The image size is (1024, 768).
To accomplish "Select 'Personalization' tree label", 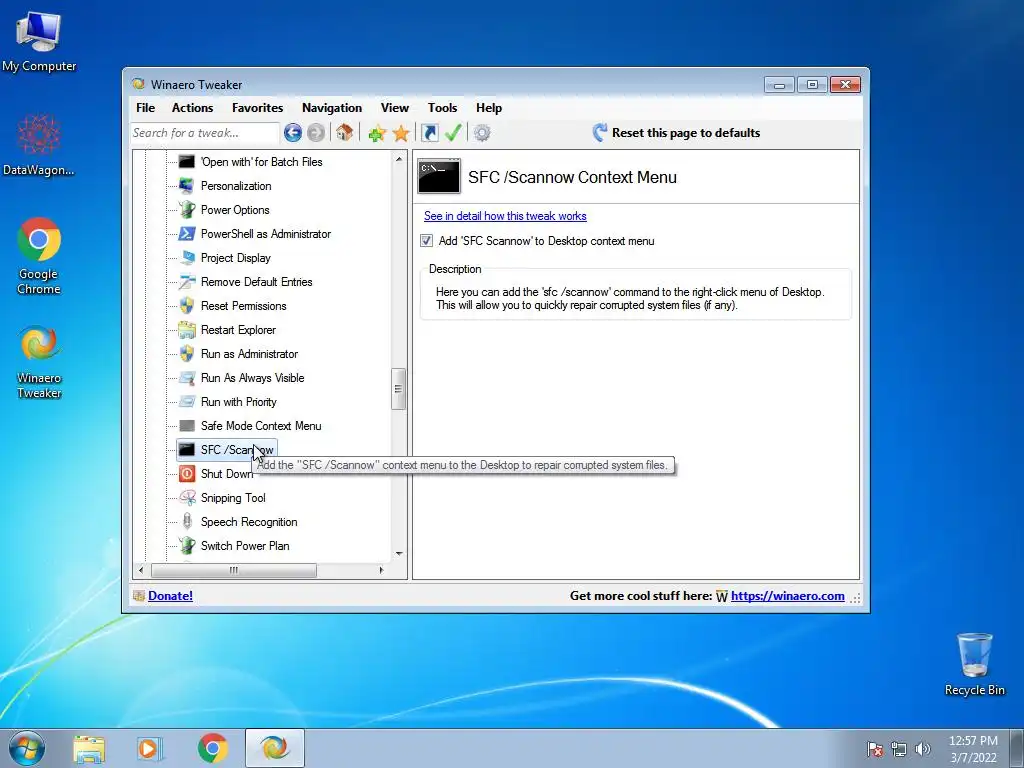I will coord(236,185).
